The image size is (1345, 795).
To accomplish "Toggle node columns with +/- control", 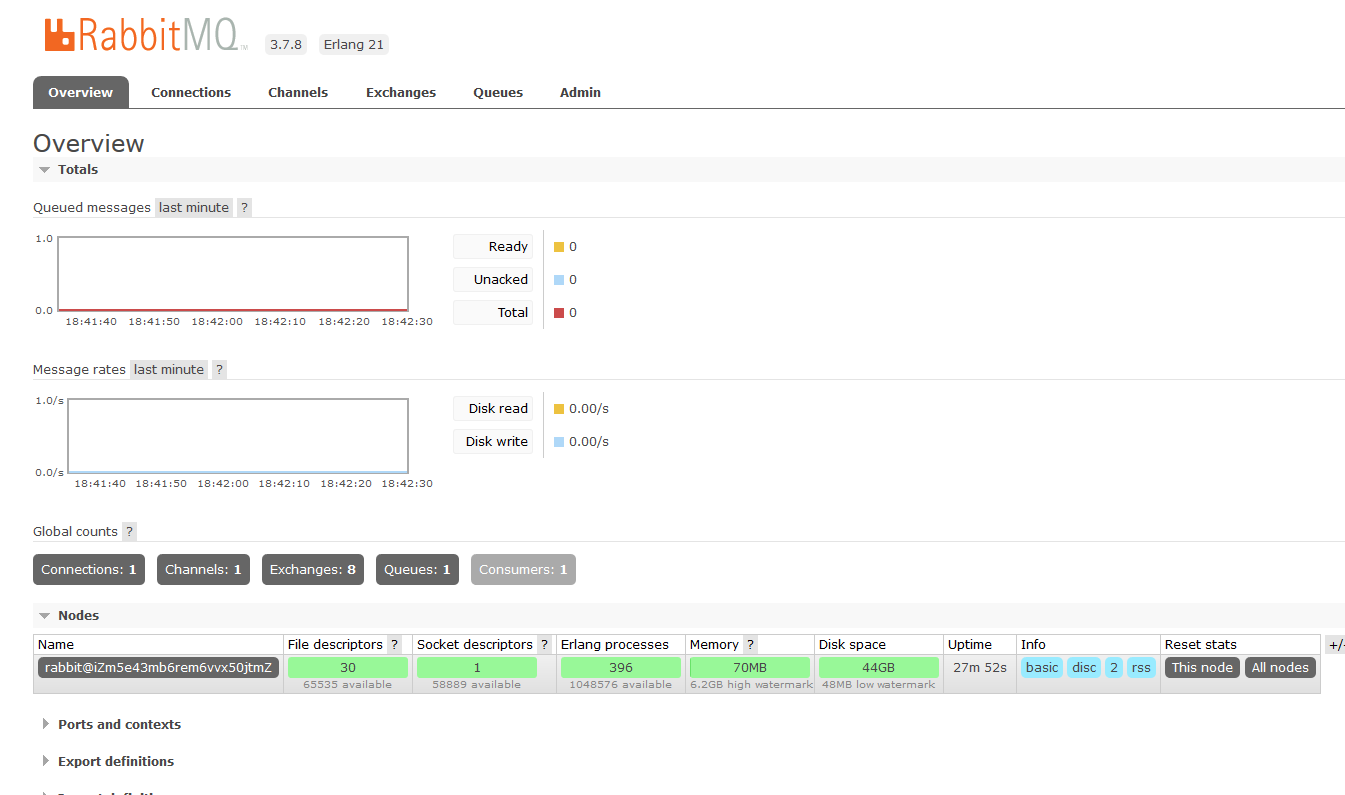I will pos(1335,644).
